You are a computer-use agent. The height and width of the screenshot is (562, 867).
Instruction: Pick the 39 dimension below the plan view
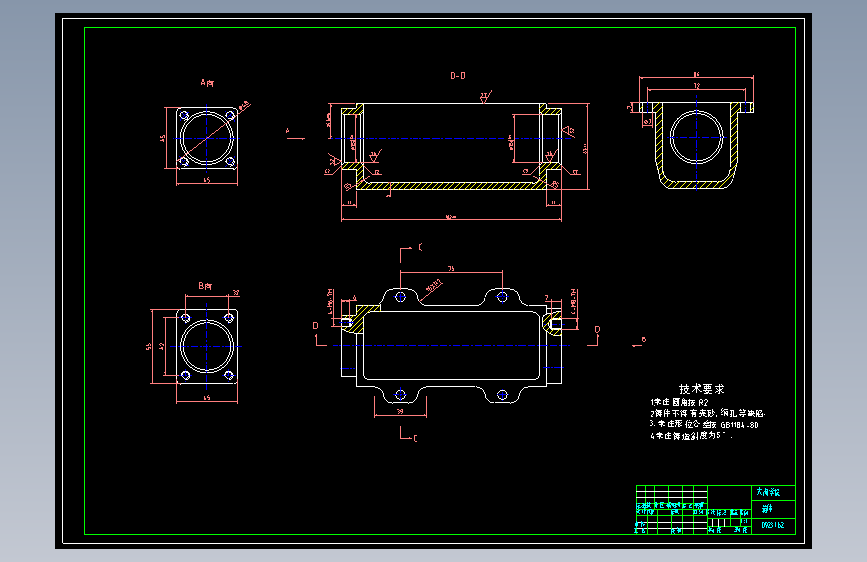(400, 411)
